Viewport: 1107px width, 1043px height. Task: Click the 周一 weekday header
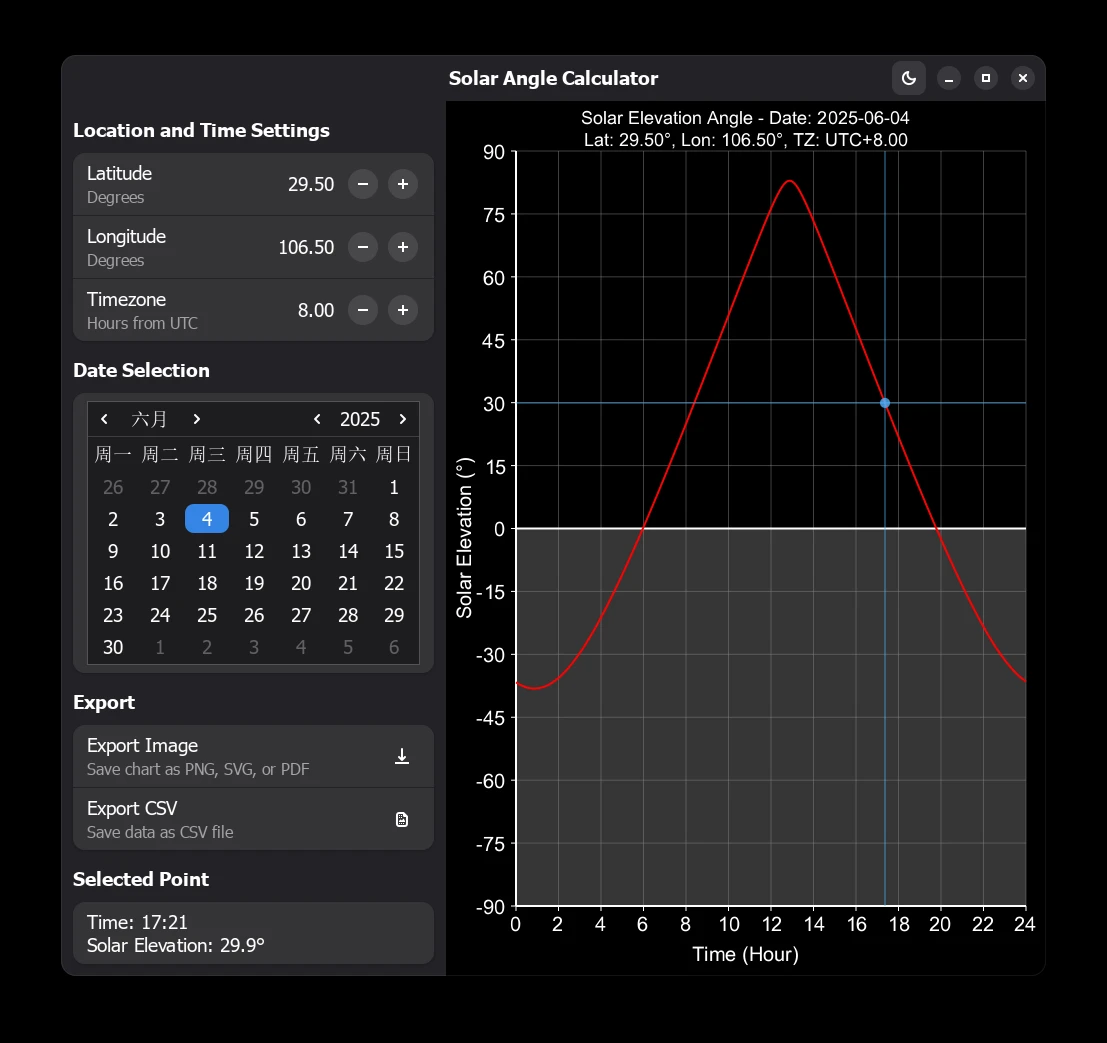(113, 454)
